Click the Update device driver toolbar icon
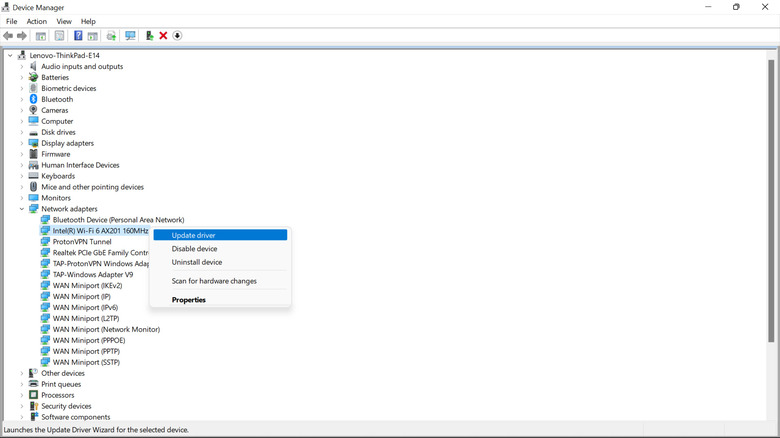Viewport: 780px width, 438px height. click(x=149, y=36)
